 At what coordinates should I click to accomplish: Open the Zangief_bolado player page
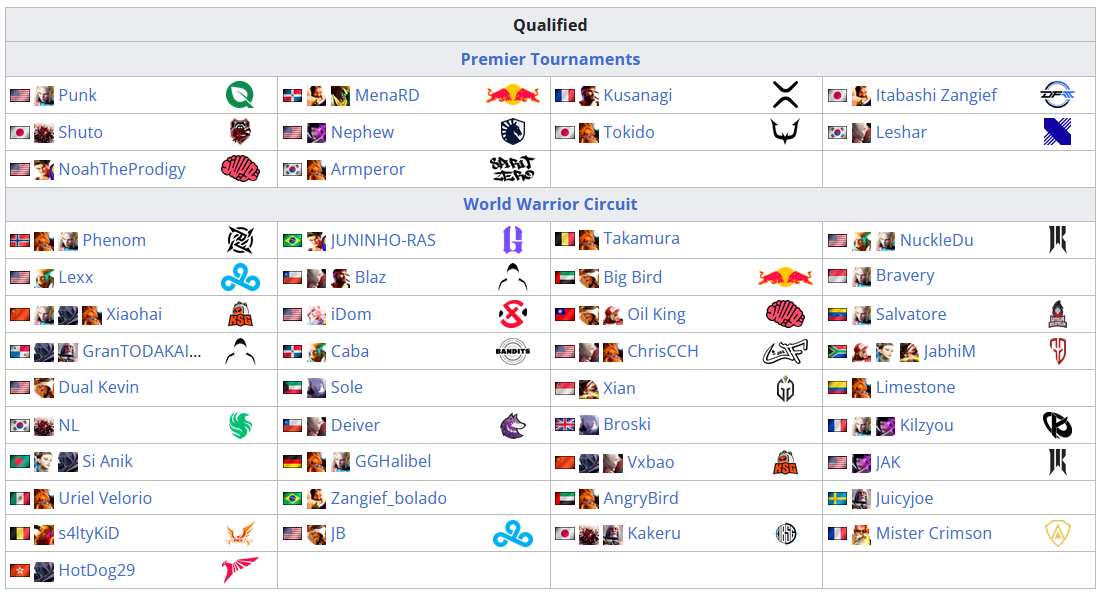tap(389, 498)
